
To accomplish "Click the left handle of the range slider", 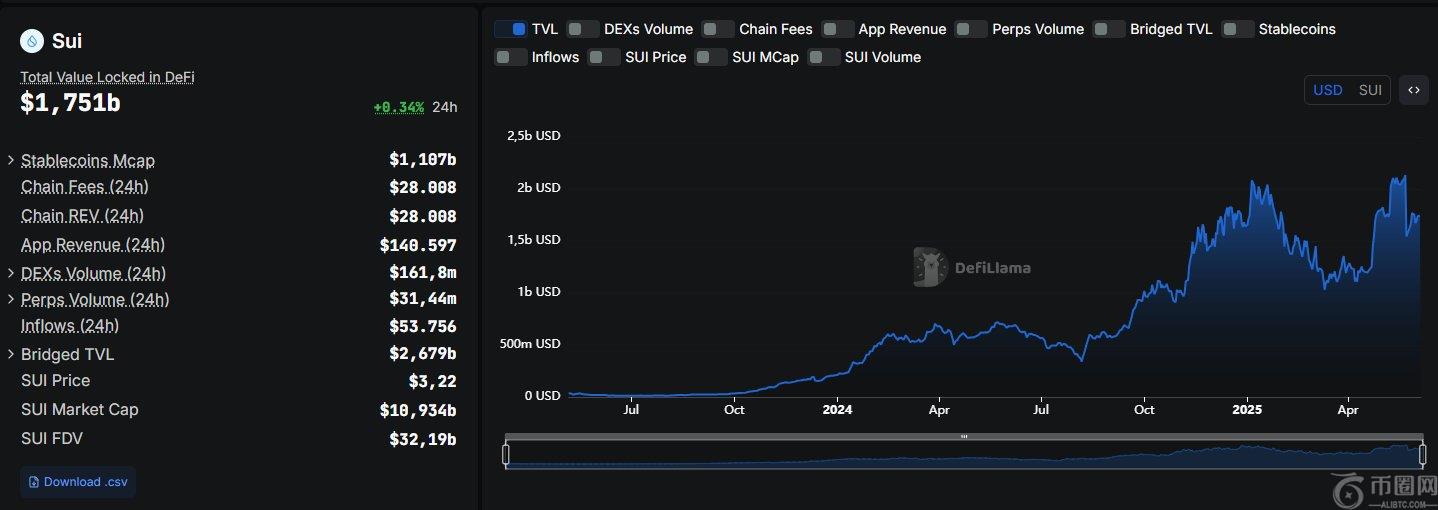I will (x=506, y=454).
